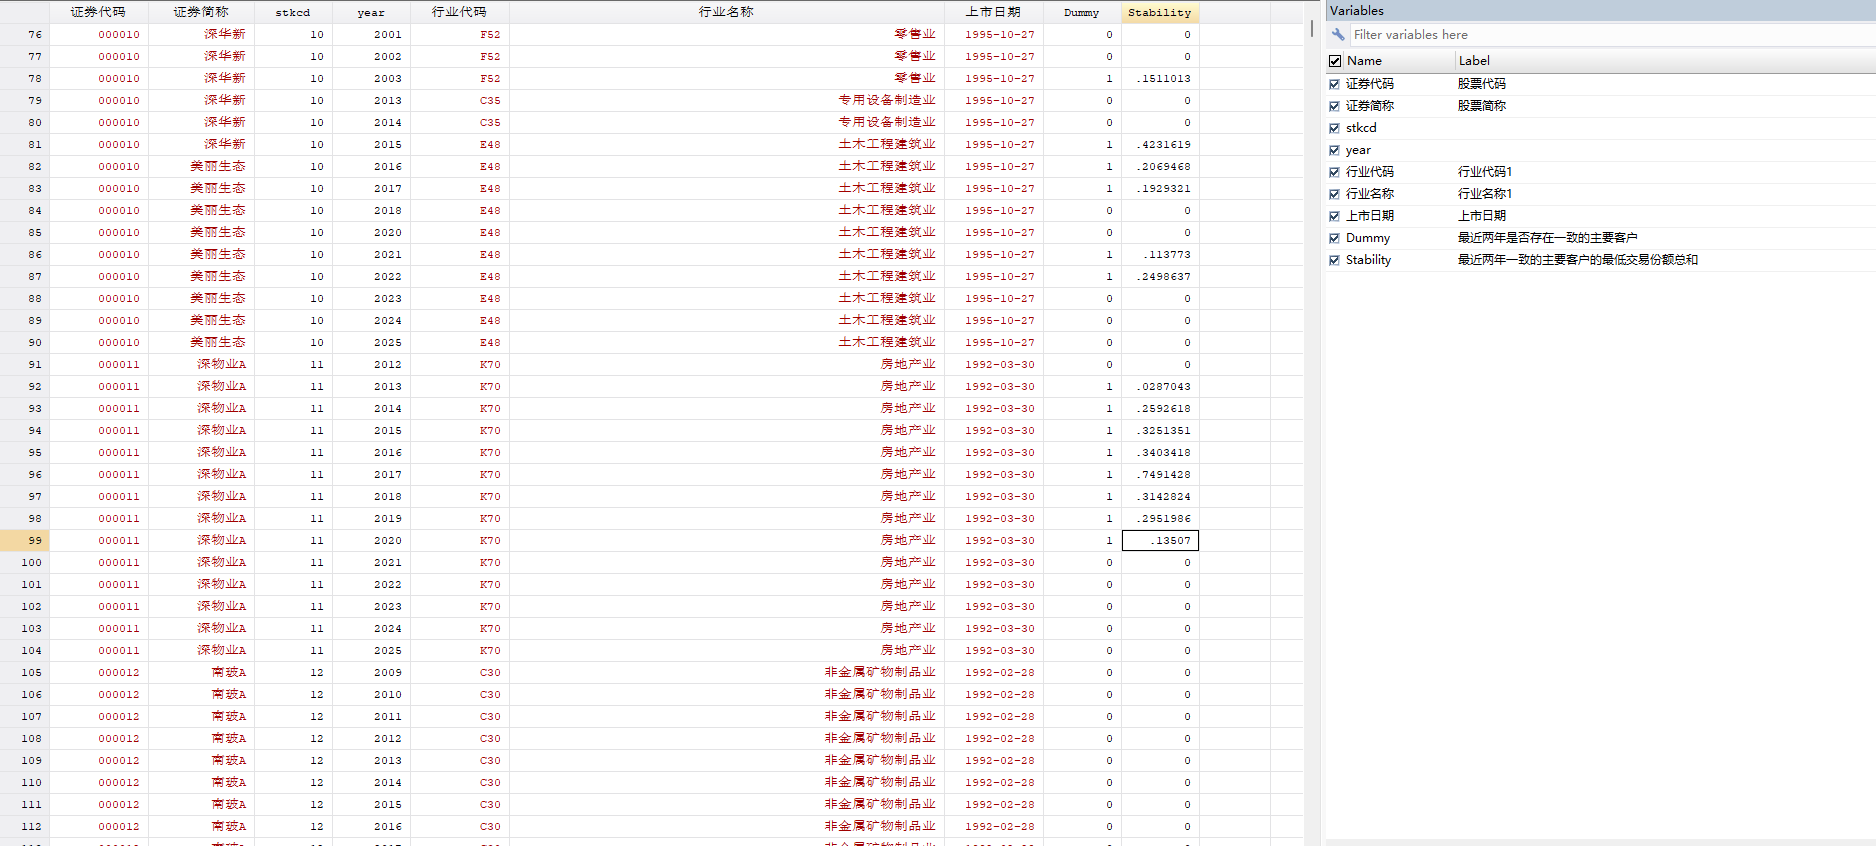Click the Filter variables here field
Screen dimensions: 1876x846
coord(1612,34)
